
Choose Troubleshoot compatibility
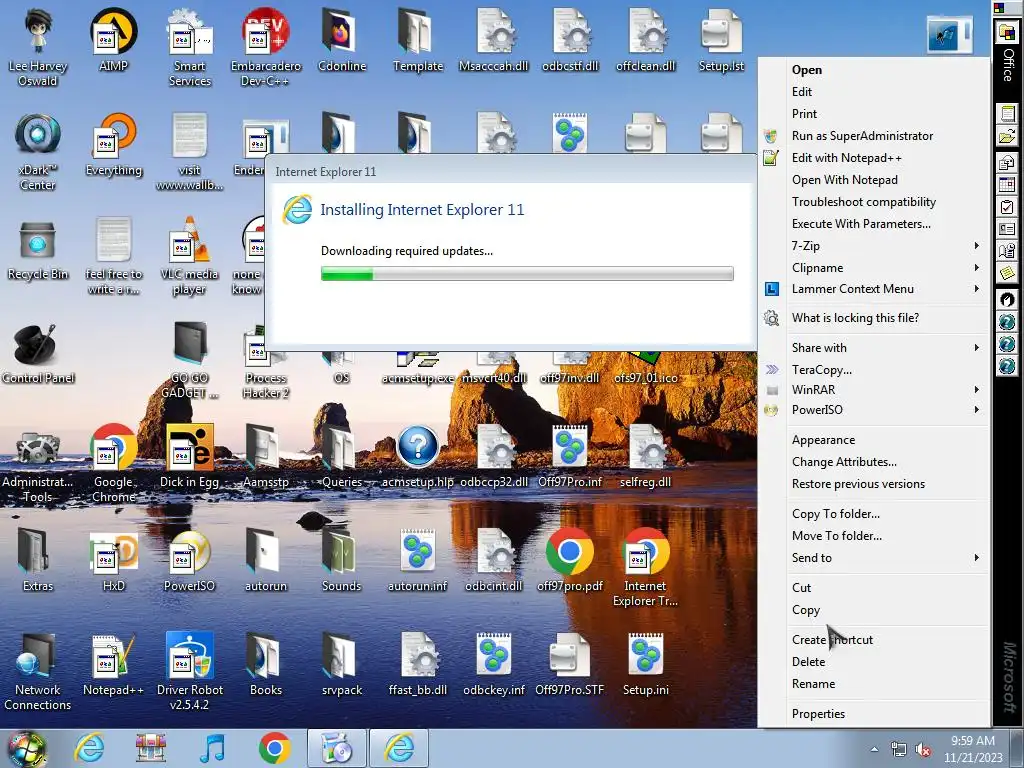(874, 202)
